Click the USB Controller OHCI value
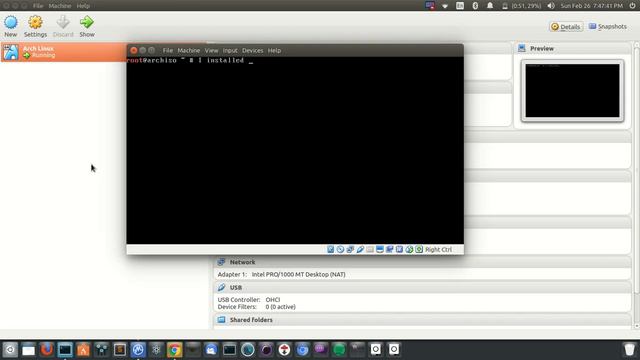This screenshot has width=640, height=360. (273, 300)
